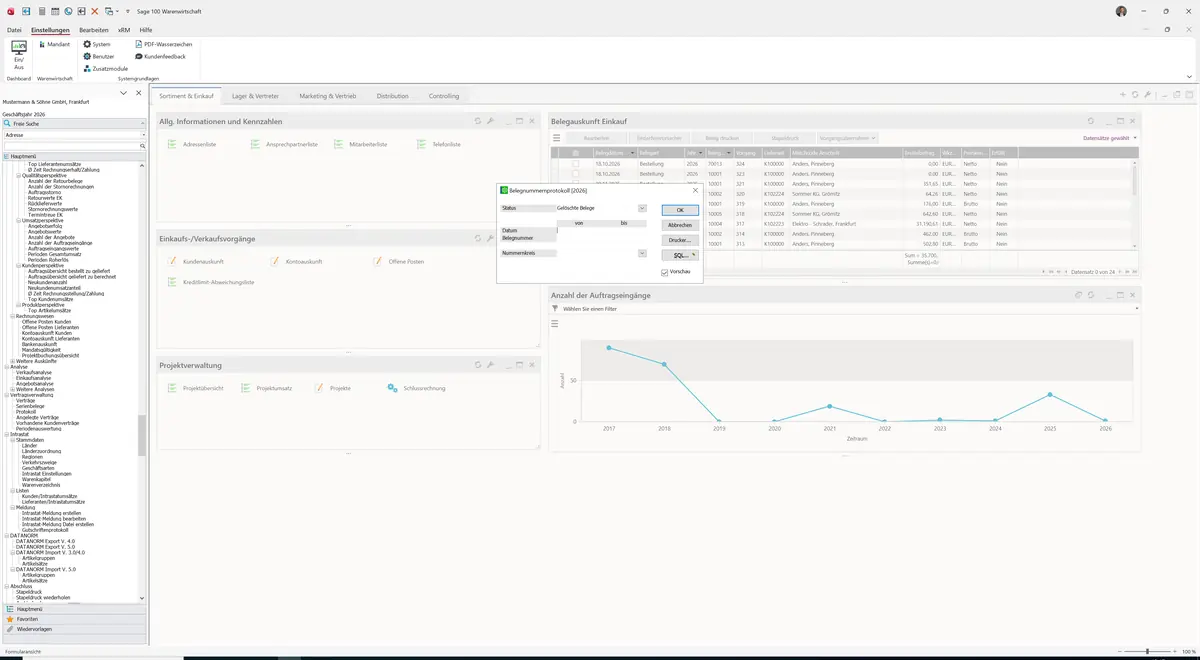Image resolution: width=1200 pixels, height=660 pixels.
Task: Click the SQL... button
Action: (x=680, y=255)
